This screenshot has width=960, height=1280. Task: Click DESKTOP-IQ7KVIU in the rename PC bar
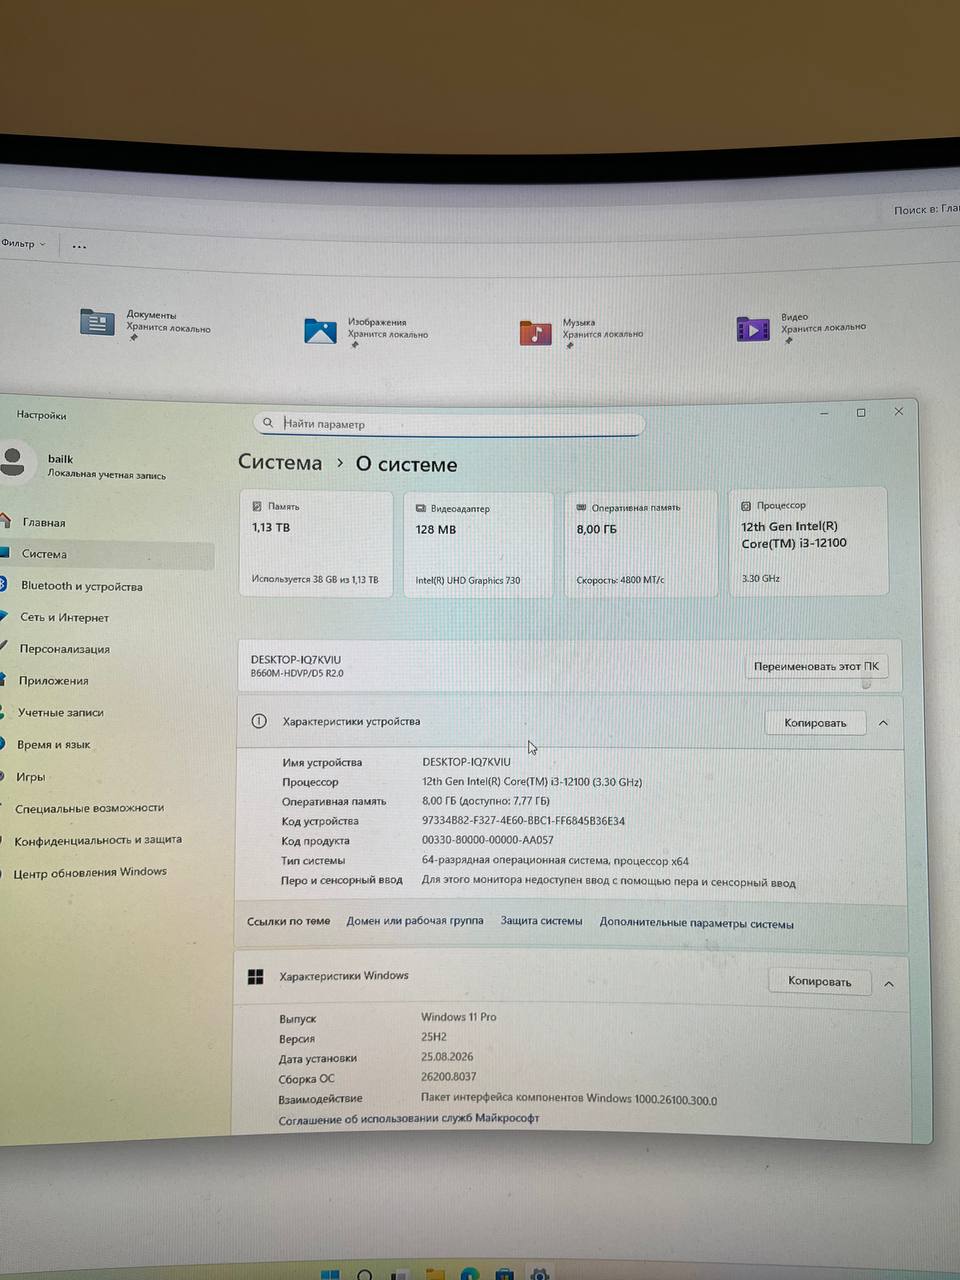(296, 660)
